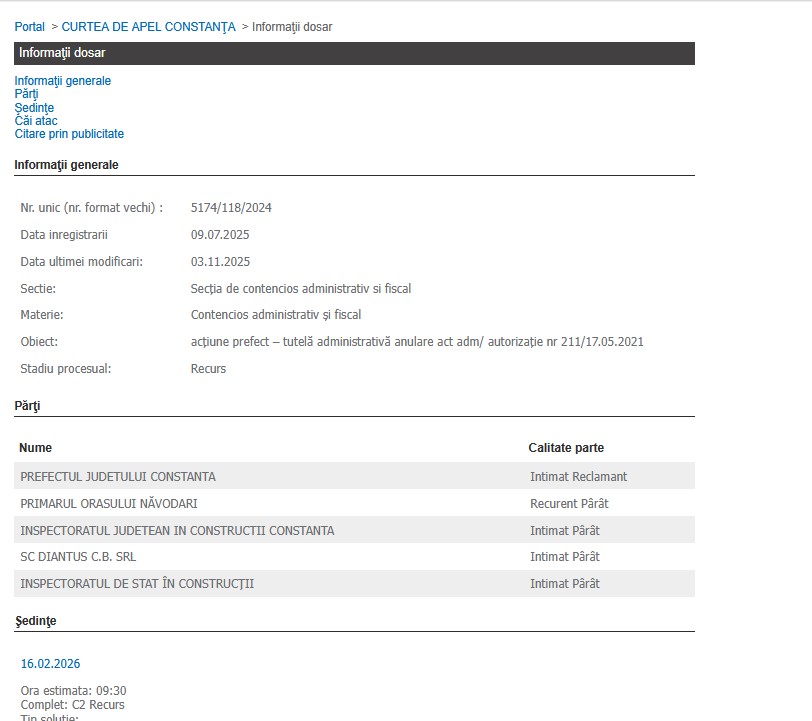The height and width of the screenshot is (721, 812).
Task: Click the dark Informații dosar header bar
Action: click(x=354, y=53)
